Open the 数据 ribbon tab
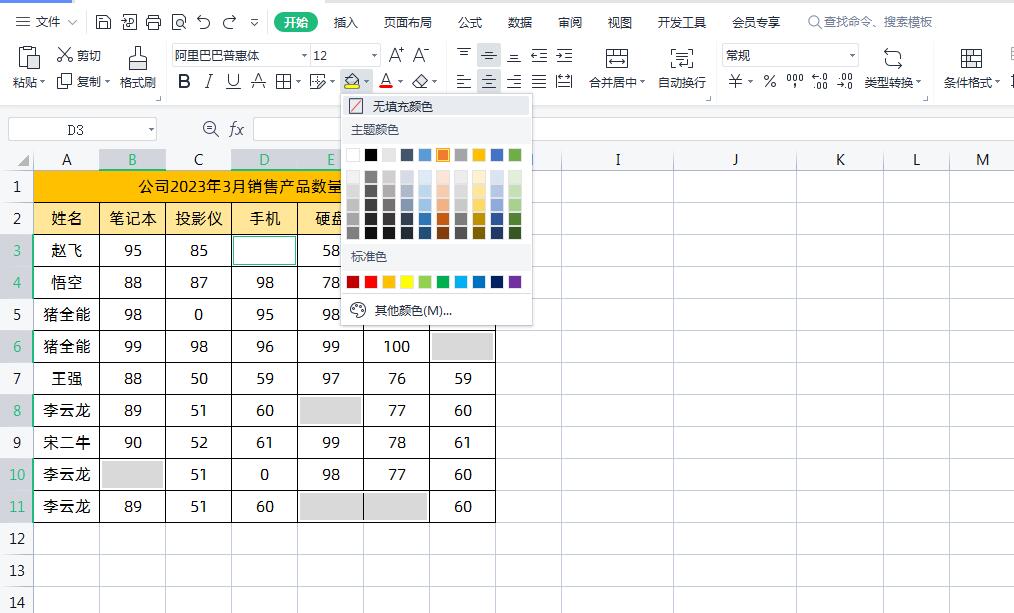Screen dimensions: 1014x613 coord(519,22)
